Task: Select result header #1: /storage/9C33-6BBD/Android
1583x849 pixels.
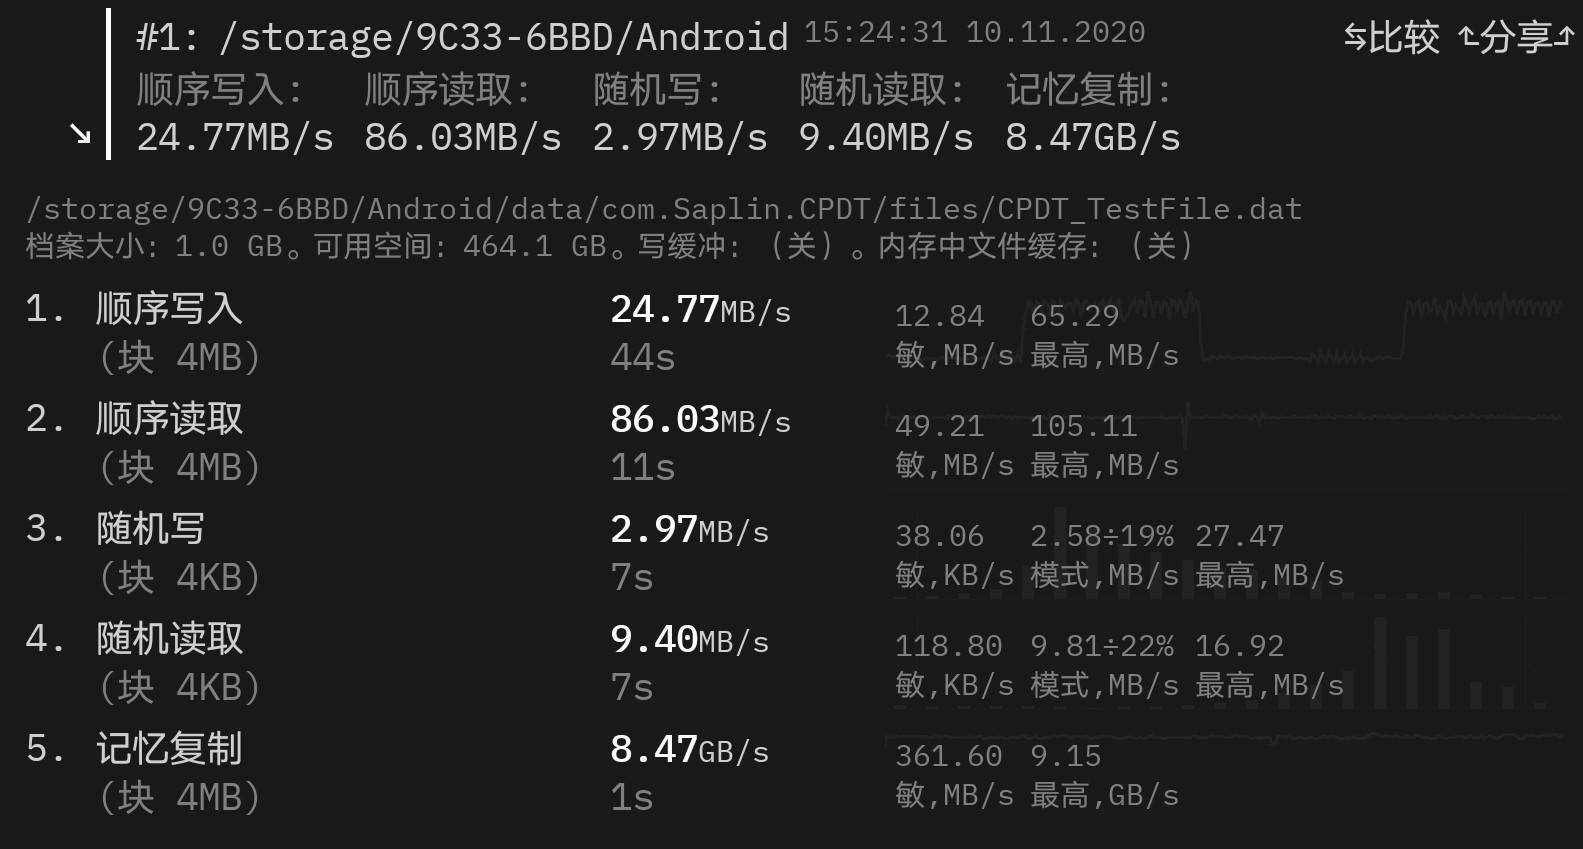Action: click(x=463, y=37)
